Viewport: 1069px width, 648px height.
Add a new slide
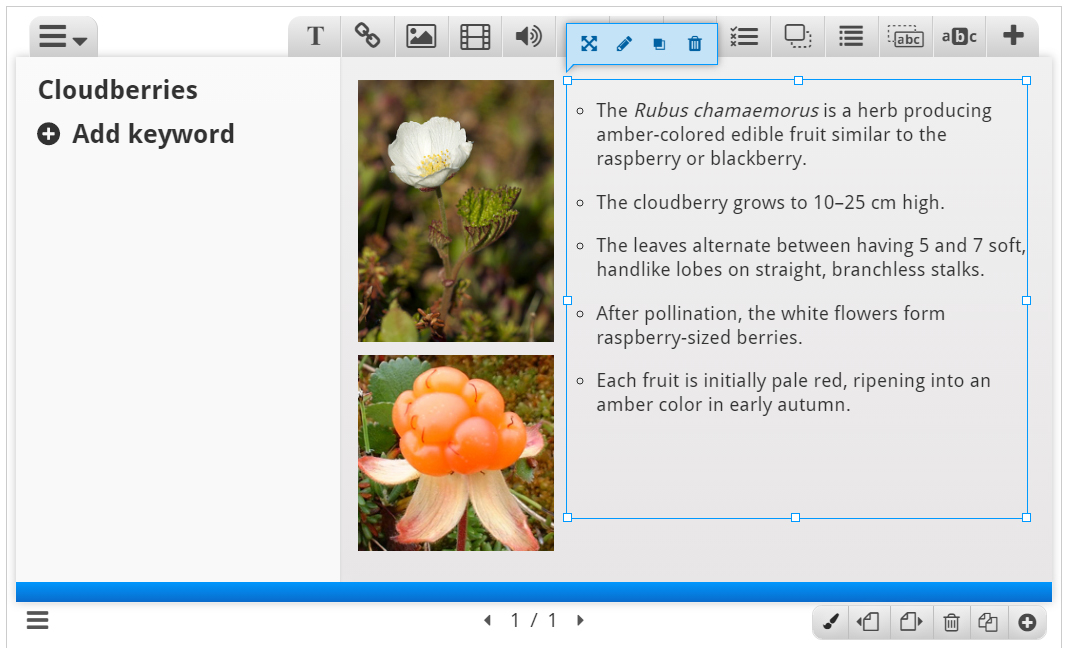(x=1027, y=622)
